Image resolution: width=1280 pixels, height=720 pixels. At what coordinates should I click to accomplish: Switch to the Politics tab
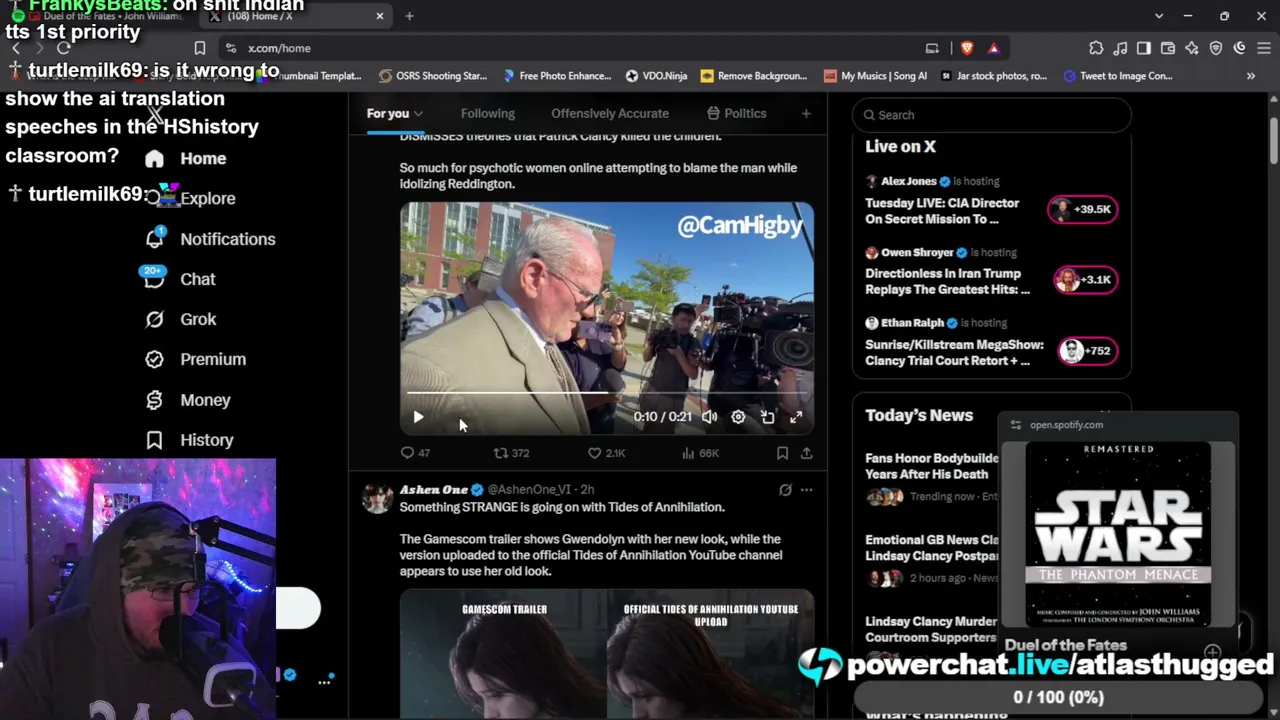(x=737, y=114)
